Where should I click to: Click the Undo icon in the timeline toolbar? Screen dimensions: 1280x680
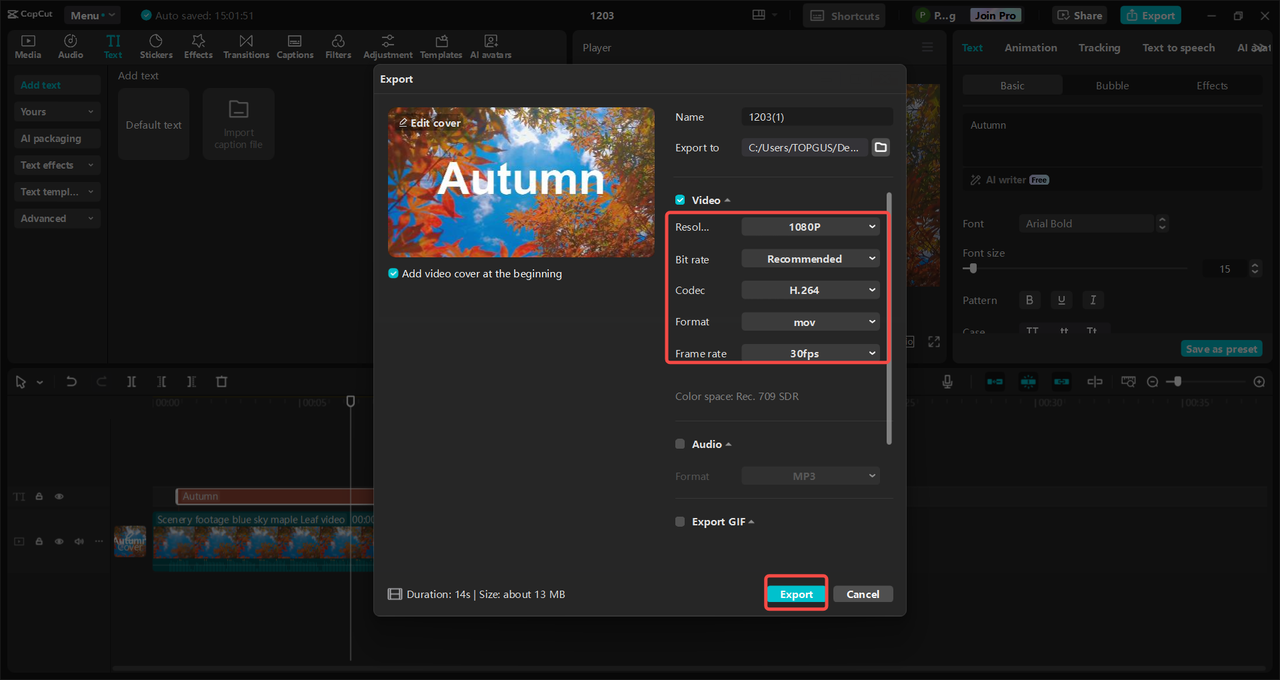click(x=71, y=382)
